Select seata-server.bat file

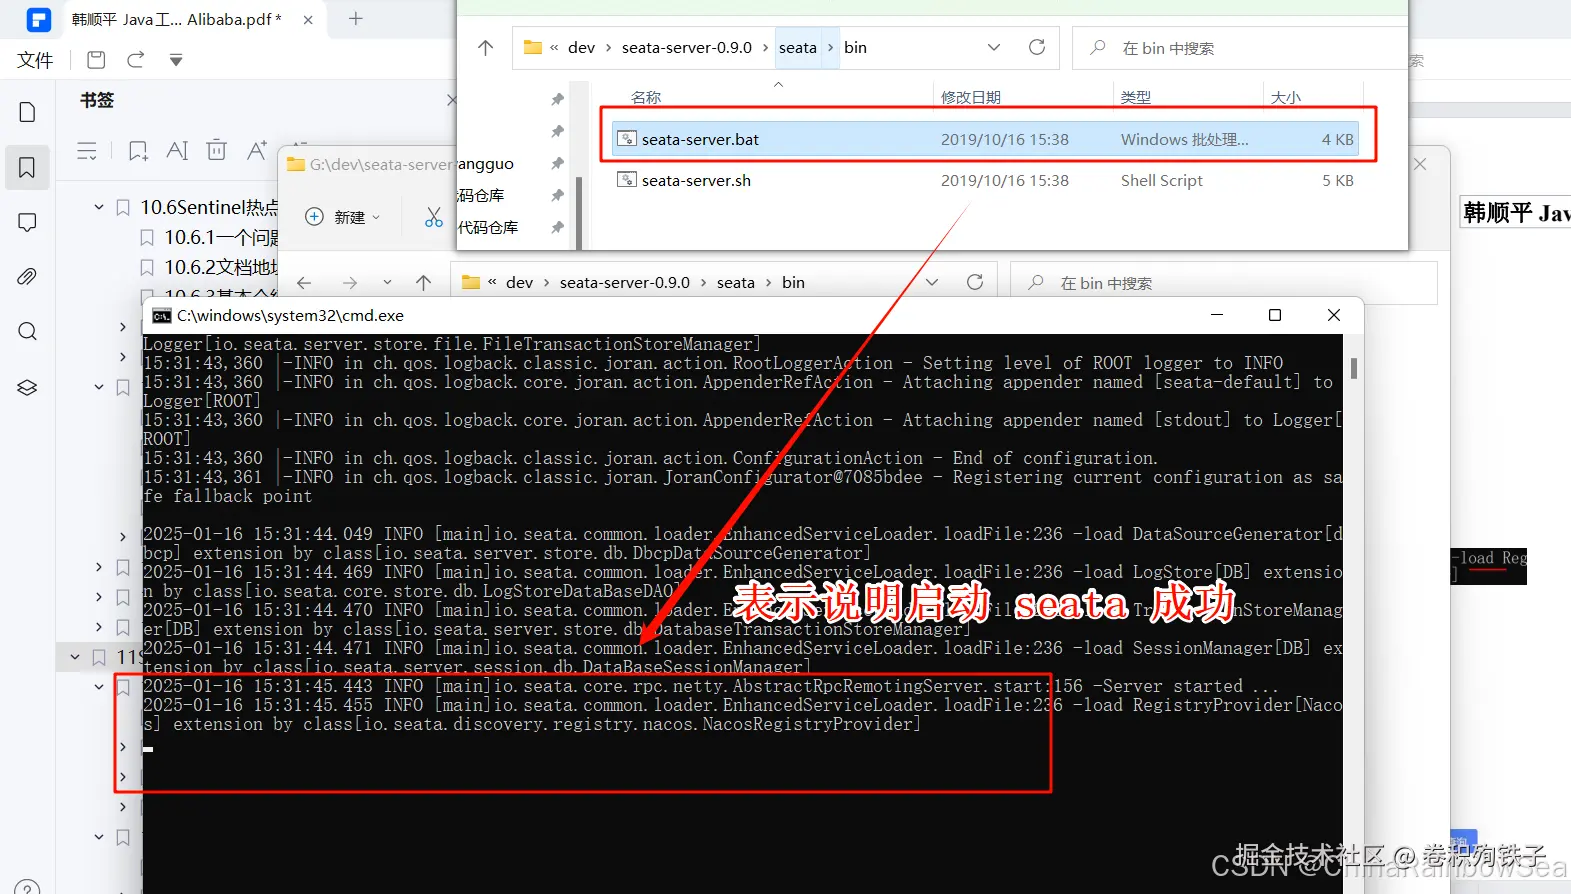(x=987, y=139)
